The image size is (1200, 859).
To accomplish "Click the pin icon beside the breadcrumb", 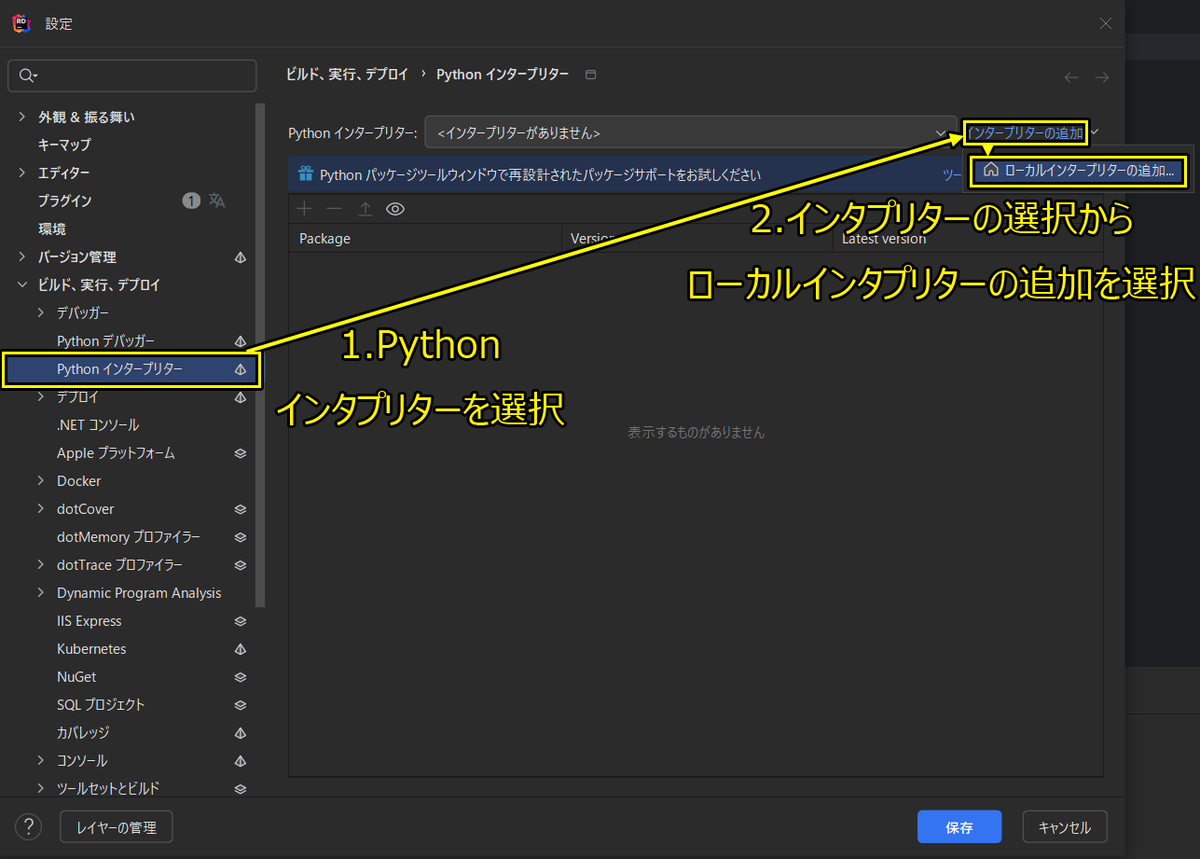I will (590, 73).
